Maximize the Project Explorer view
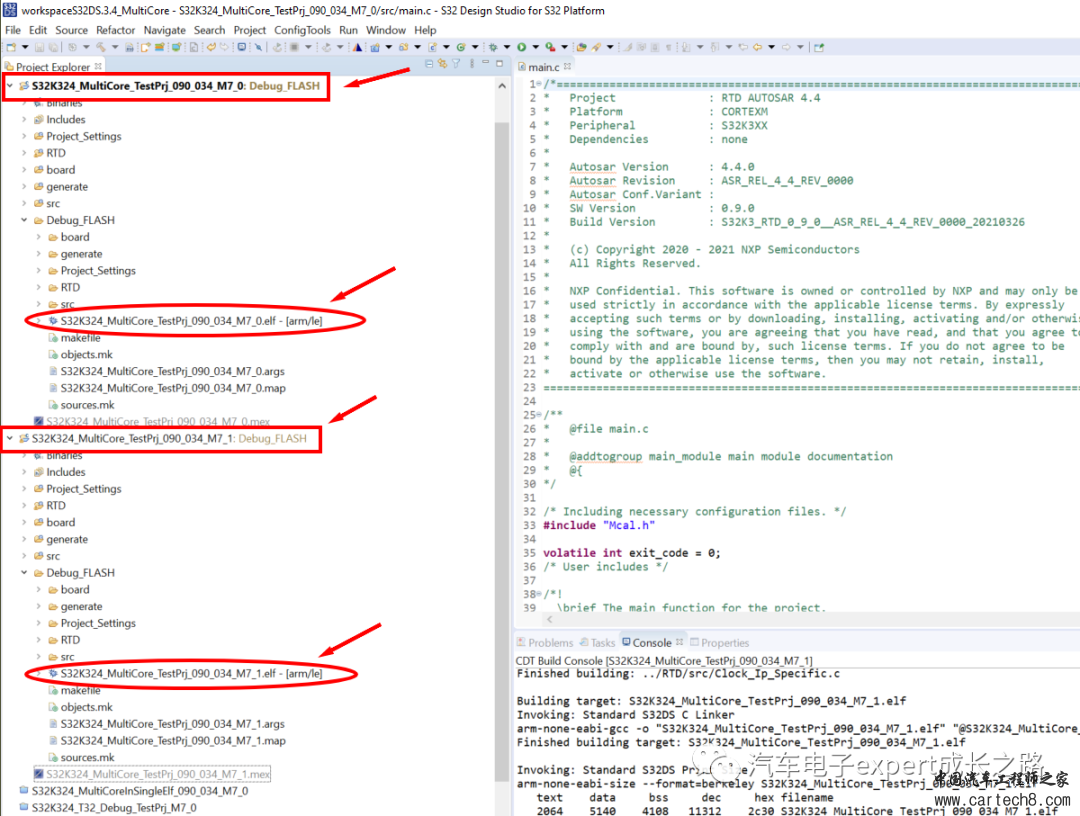This screenshot has width=1080, height=816. point(499,63)
